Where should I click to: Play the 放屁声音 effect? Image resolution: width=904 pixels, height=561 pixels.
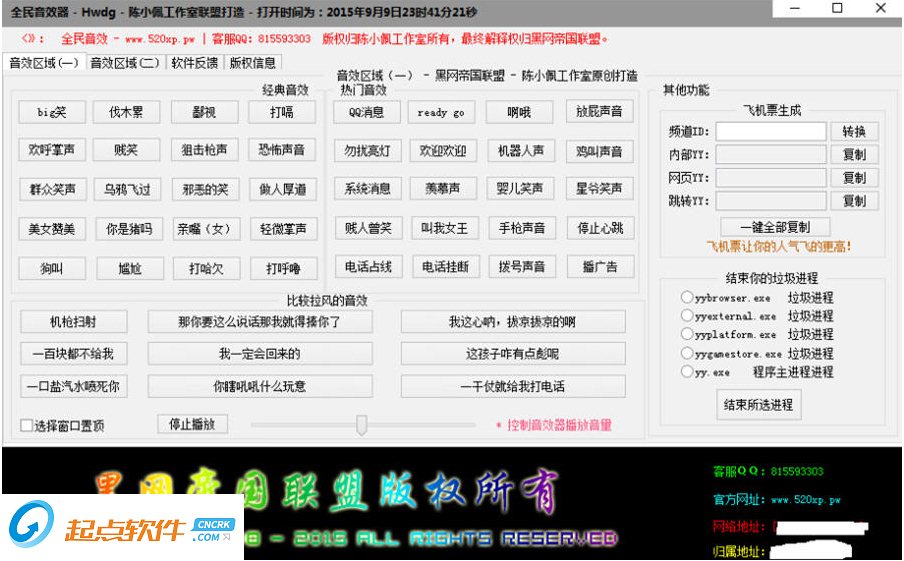600,111
